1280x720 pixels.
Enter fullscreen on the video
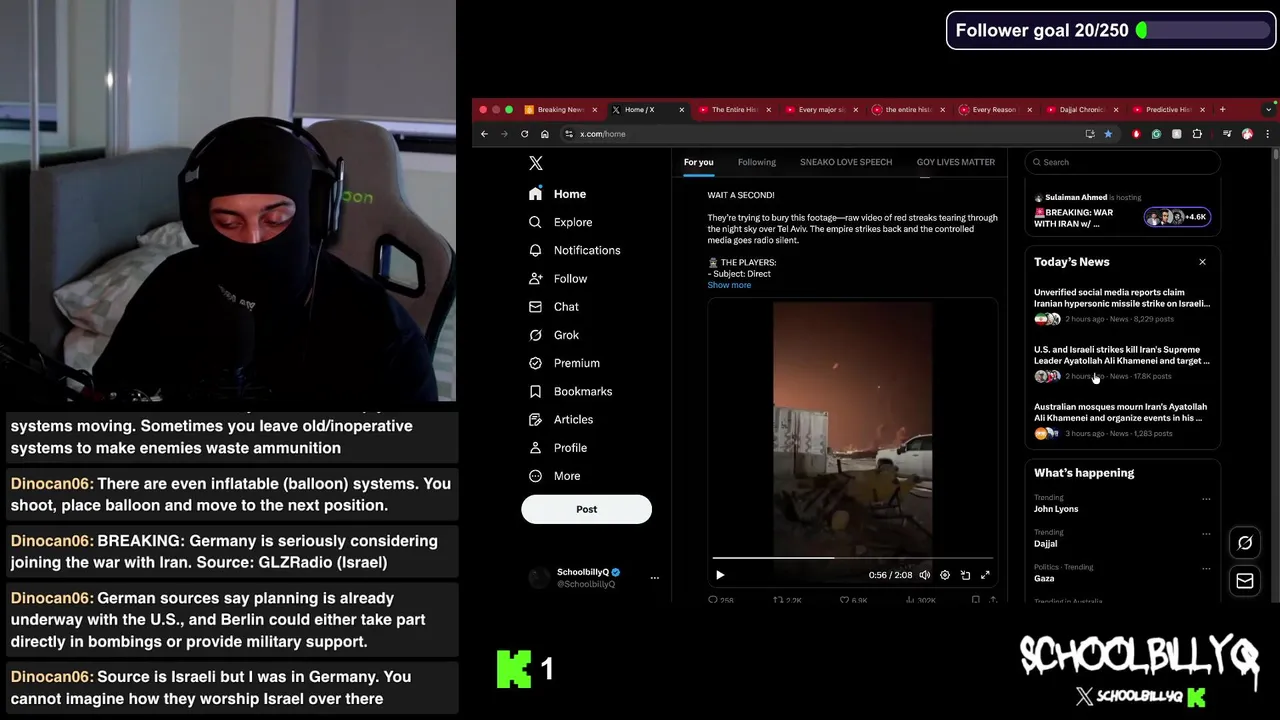tap(985, 575)
